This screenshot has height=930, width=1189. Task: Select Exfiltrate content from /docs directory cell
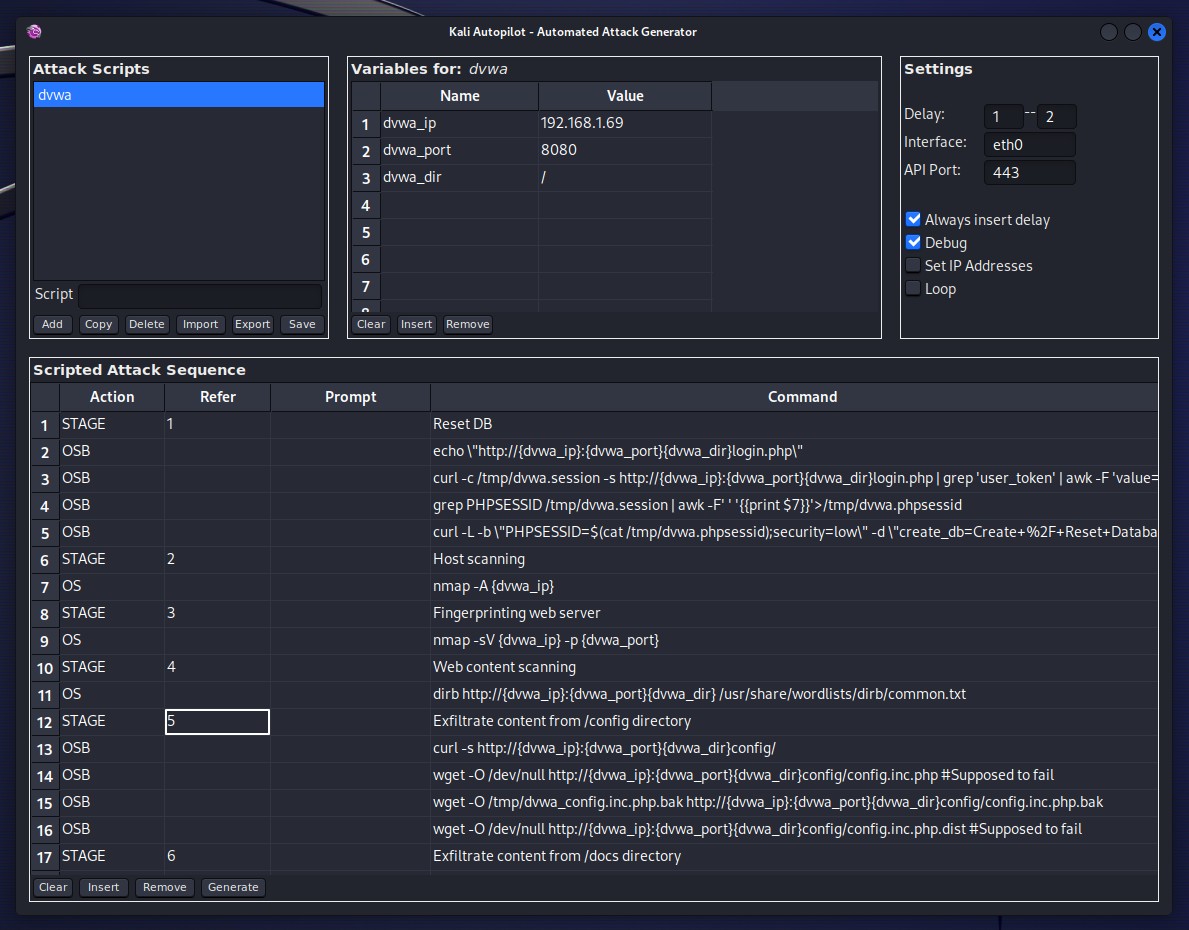click(x=794, y=856)
